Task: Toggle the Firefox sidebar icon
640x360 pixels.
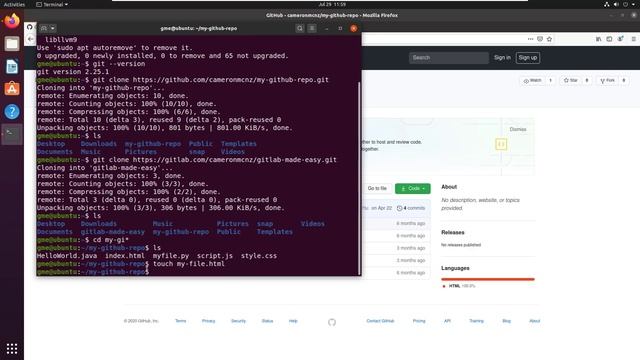Action: pyautogui.click(x=609, y=39)
